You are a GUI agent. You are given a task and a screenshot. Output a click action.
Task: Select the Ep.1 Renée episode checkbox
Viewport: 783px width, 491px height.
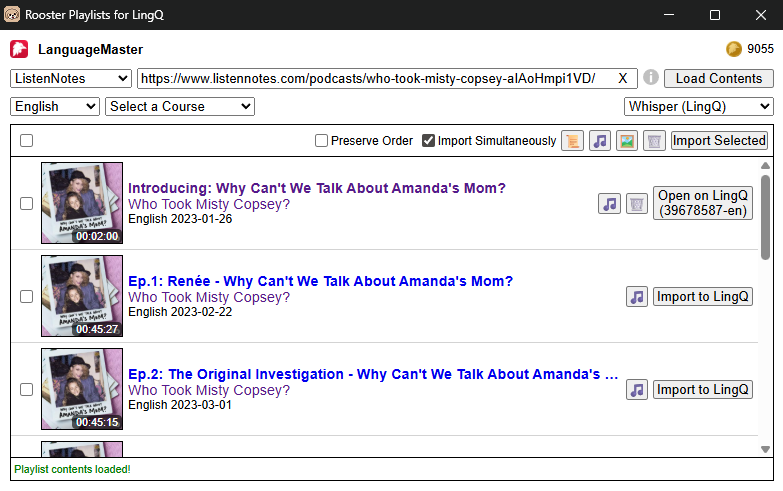coord(26,297)
